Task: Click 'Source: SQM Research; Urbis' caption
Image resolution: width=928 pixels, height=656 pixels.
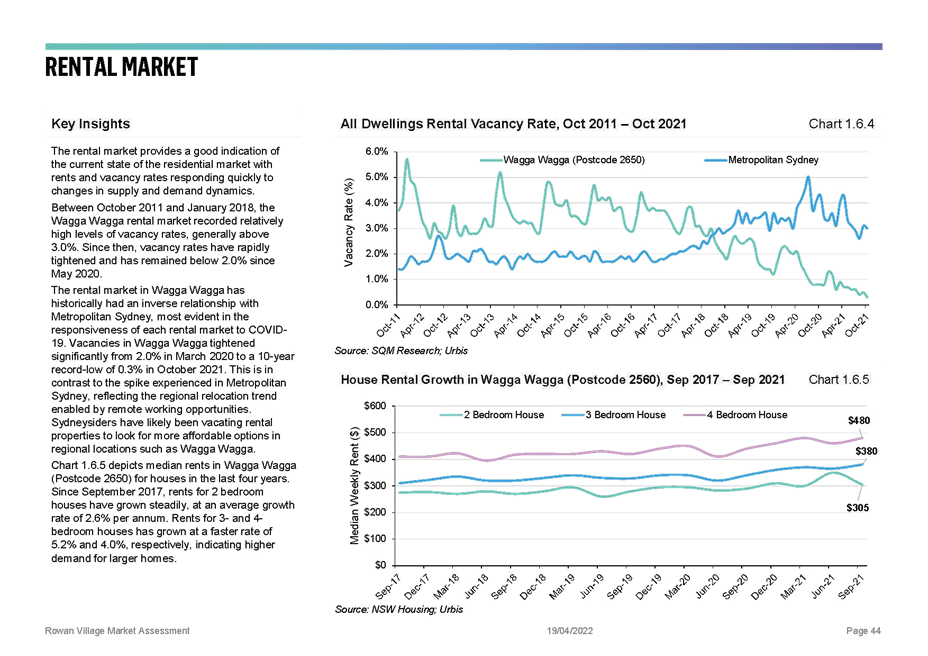Action: coord(401,350)
